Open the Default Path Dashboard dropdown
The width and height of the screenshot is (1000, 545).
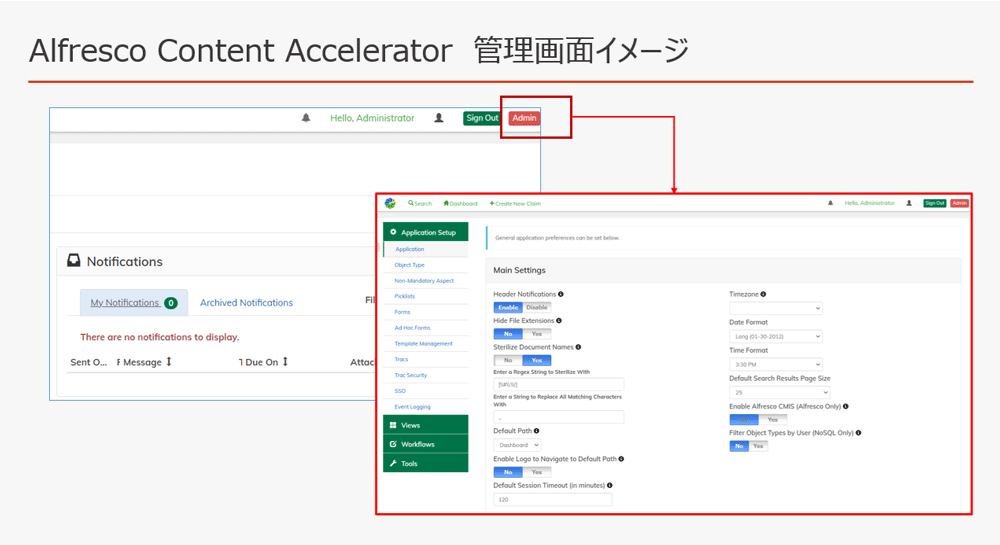(x=518, y=445)
